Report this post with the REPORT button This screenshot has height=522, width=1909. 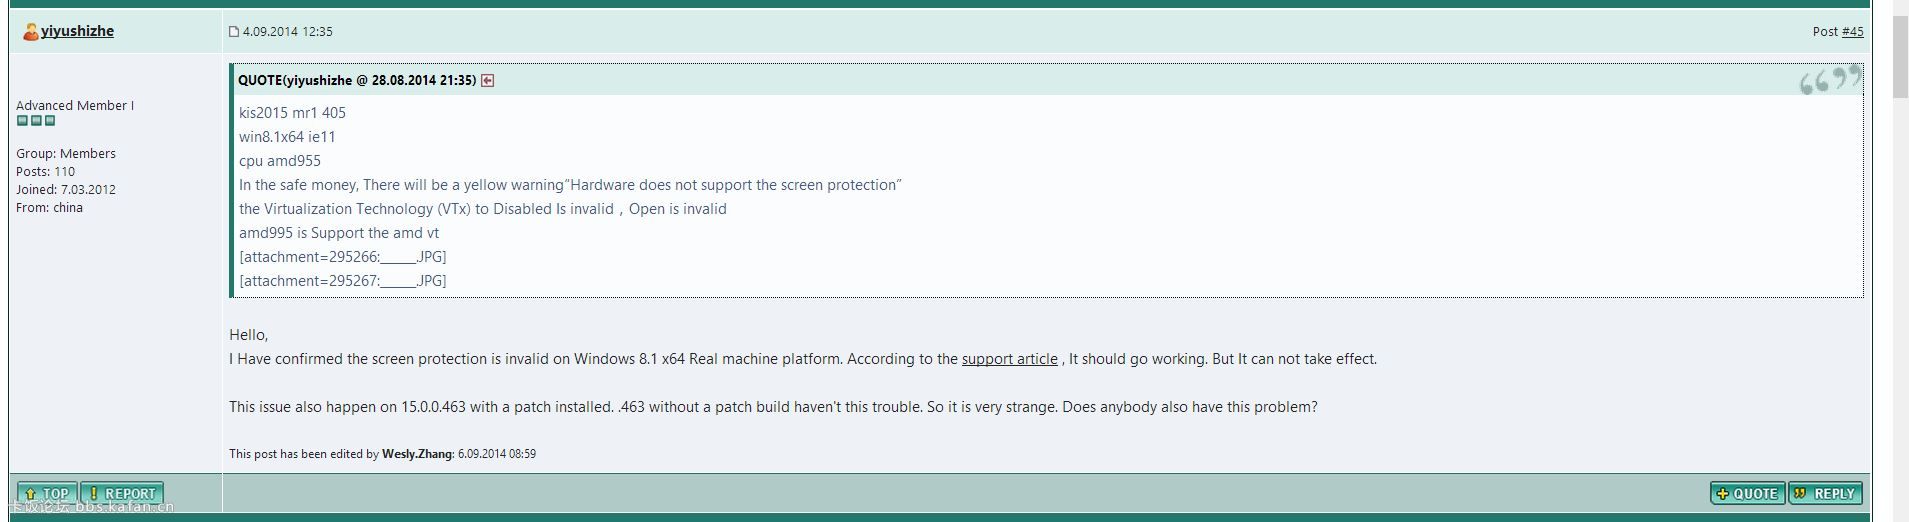pos(122,493)
